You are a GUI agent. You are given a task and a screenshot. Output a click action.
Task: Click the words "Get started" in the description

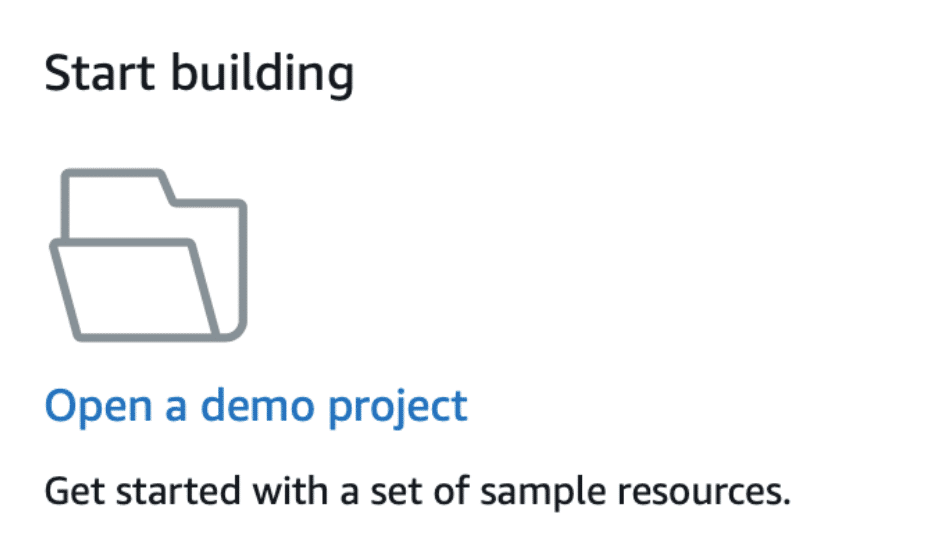coord(142,492)
